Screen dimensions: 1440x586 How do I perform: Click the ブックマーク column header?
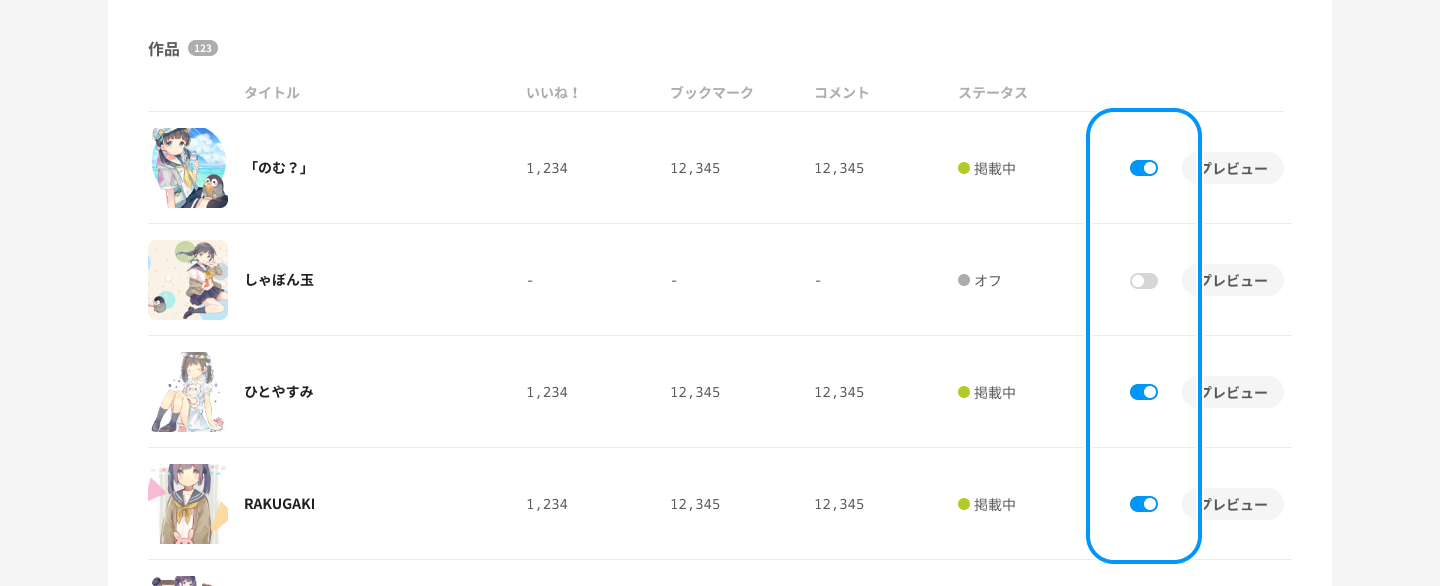click(711, 93)
